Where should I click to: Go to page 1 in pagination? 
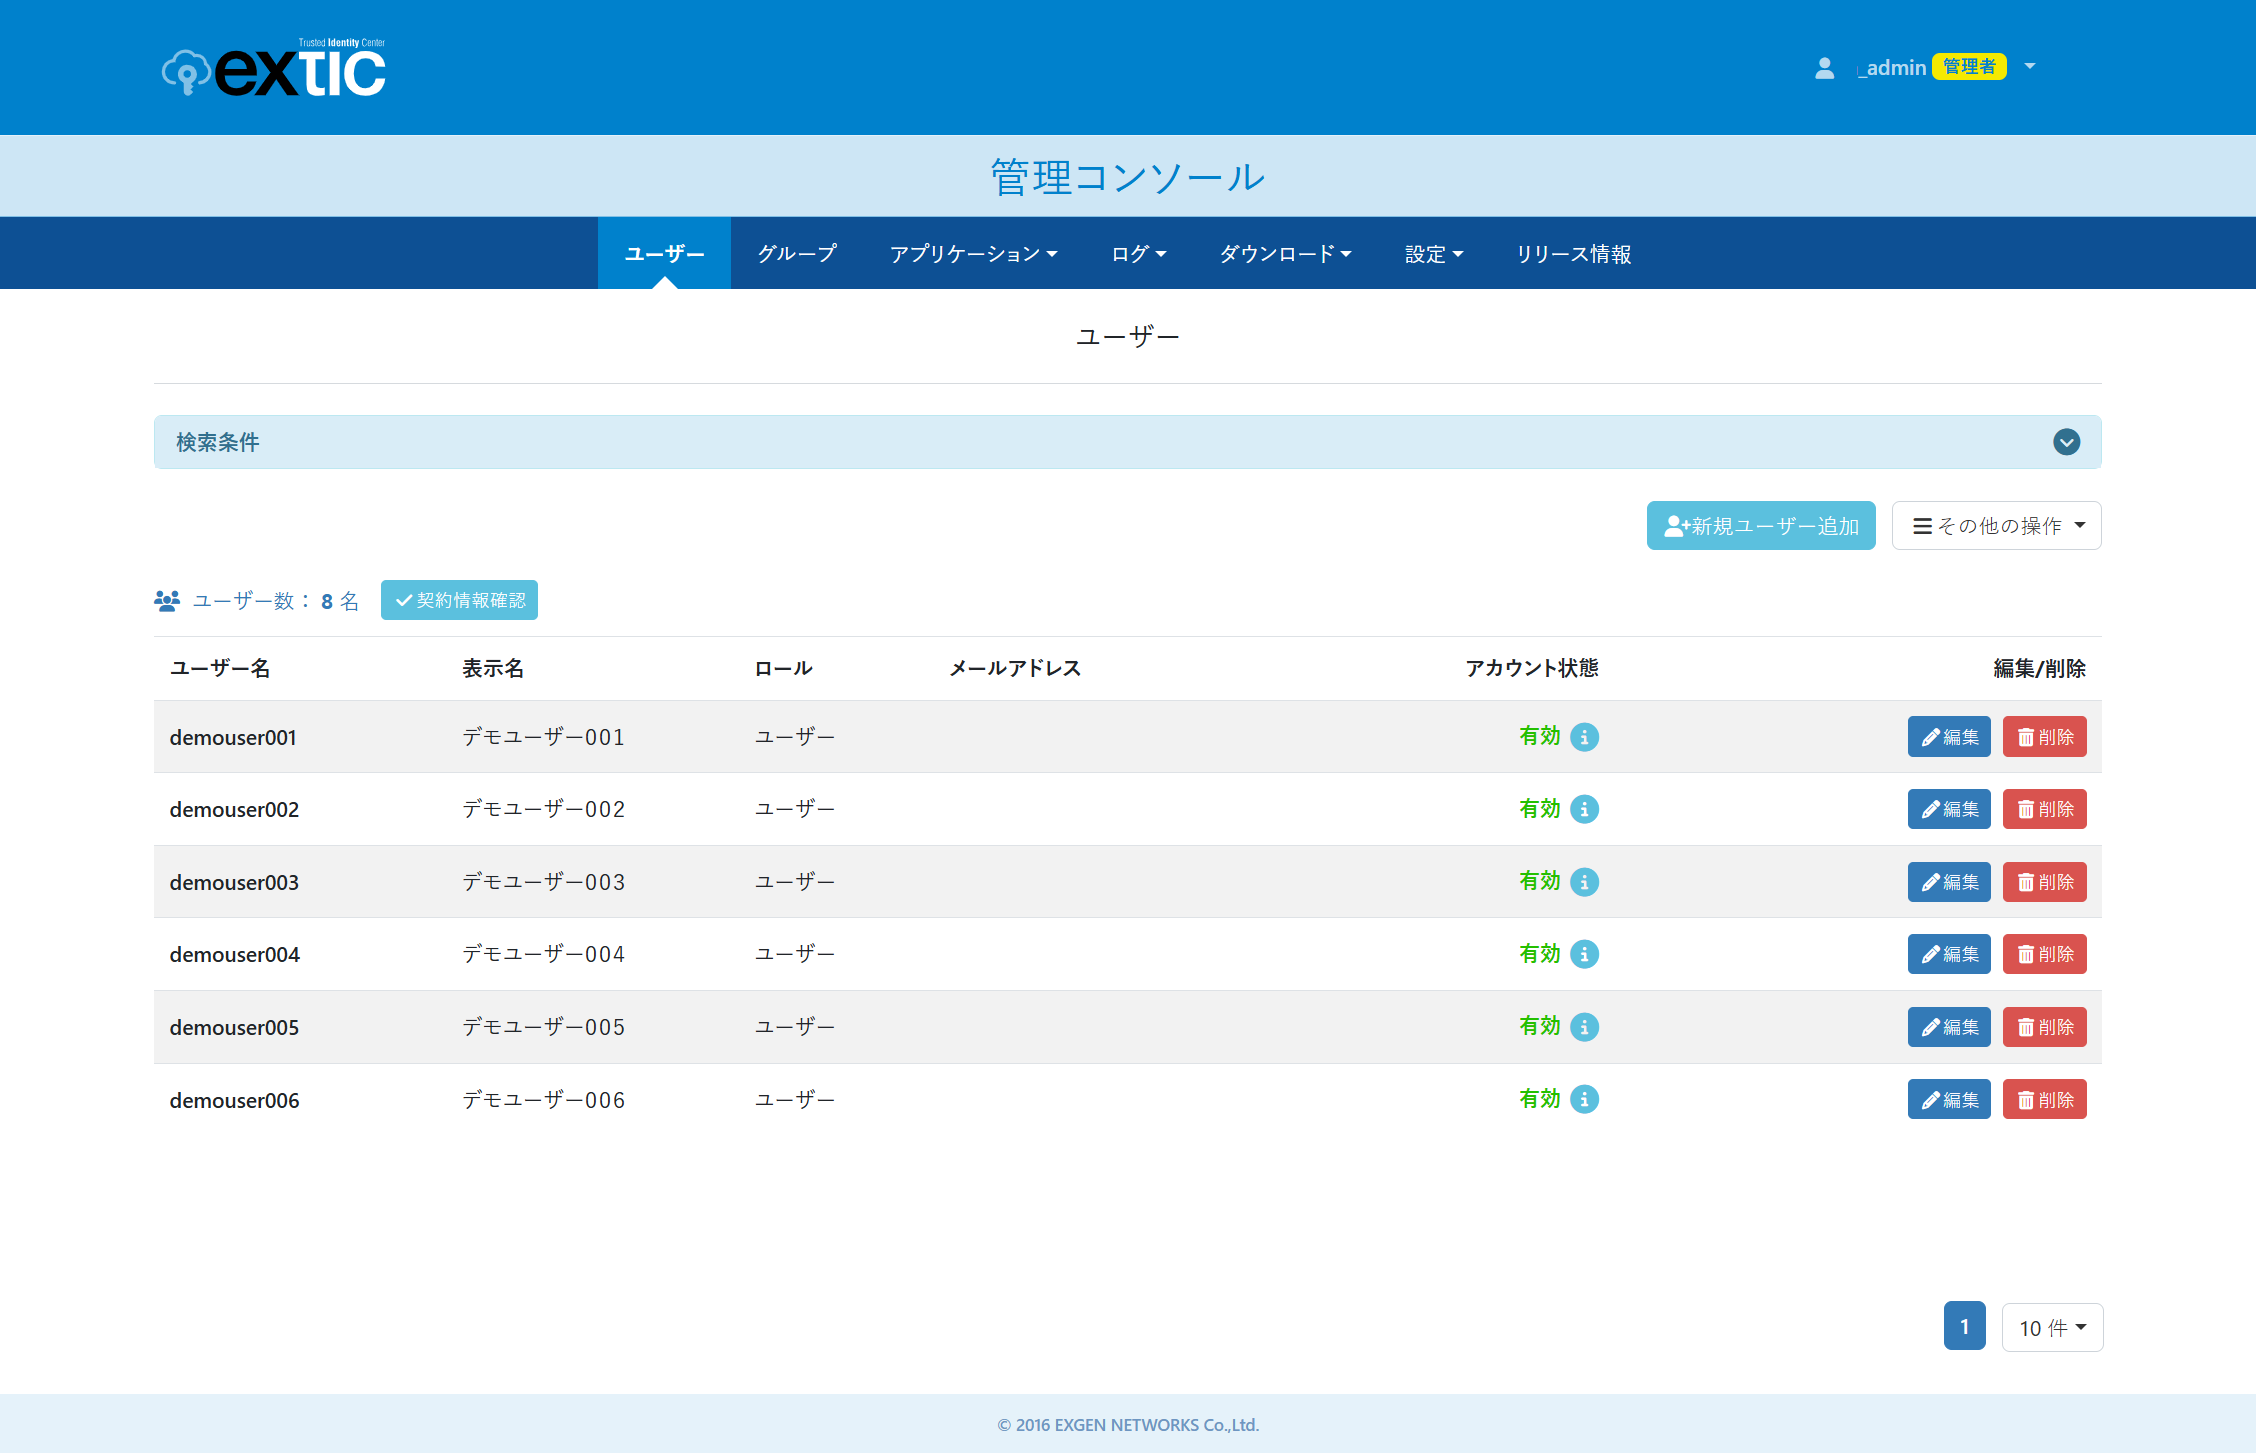point(1964,1327)
